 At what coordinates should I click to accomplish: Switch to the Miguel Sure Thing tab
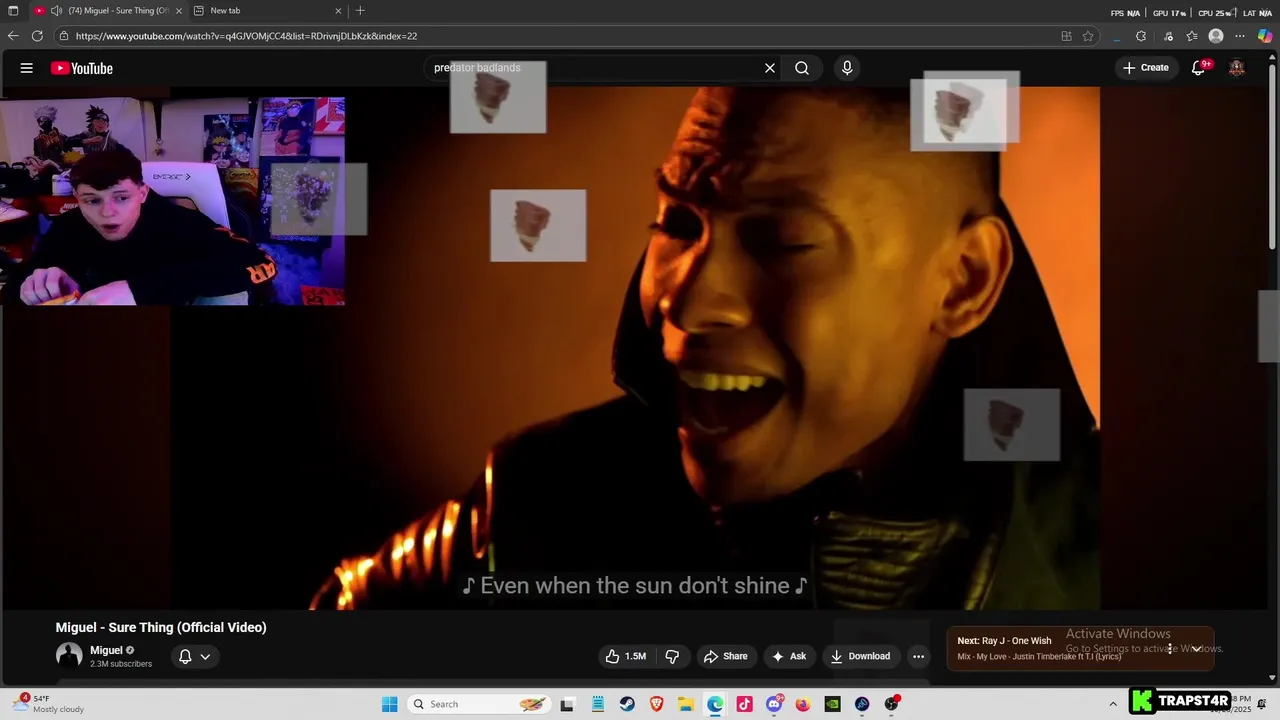110,11
